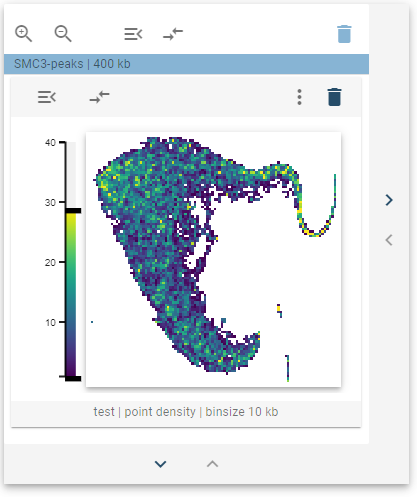This screenshot has height=497, width=417.
Task: Click the upper colorbar slider handle
Action: tap(73, 211)
